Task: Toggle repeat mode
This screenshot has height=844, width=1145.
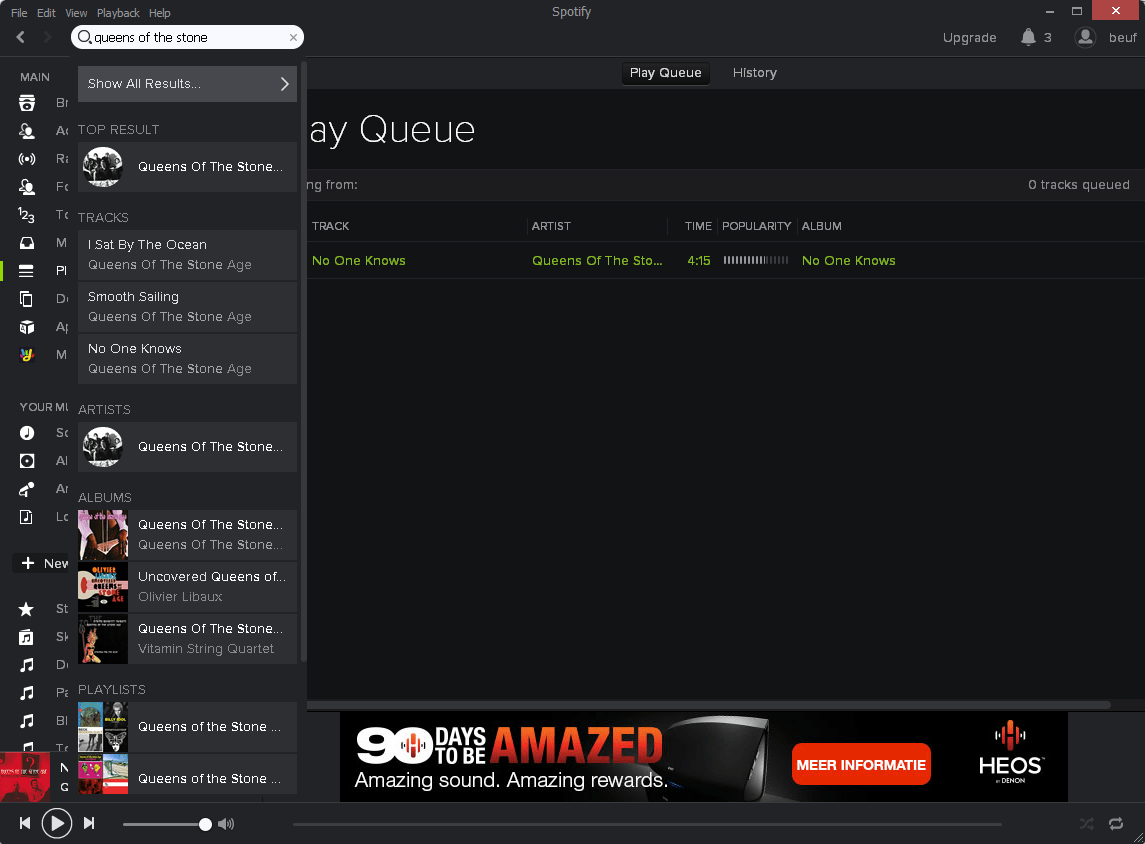Action: click(1116, 824)
